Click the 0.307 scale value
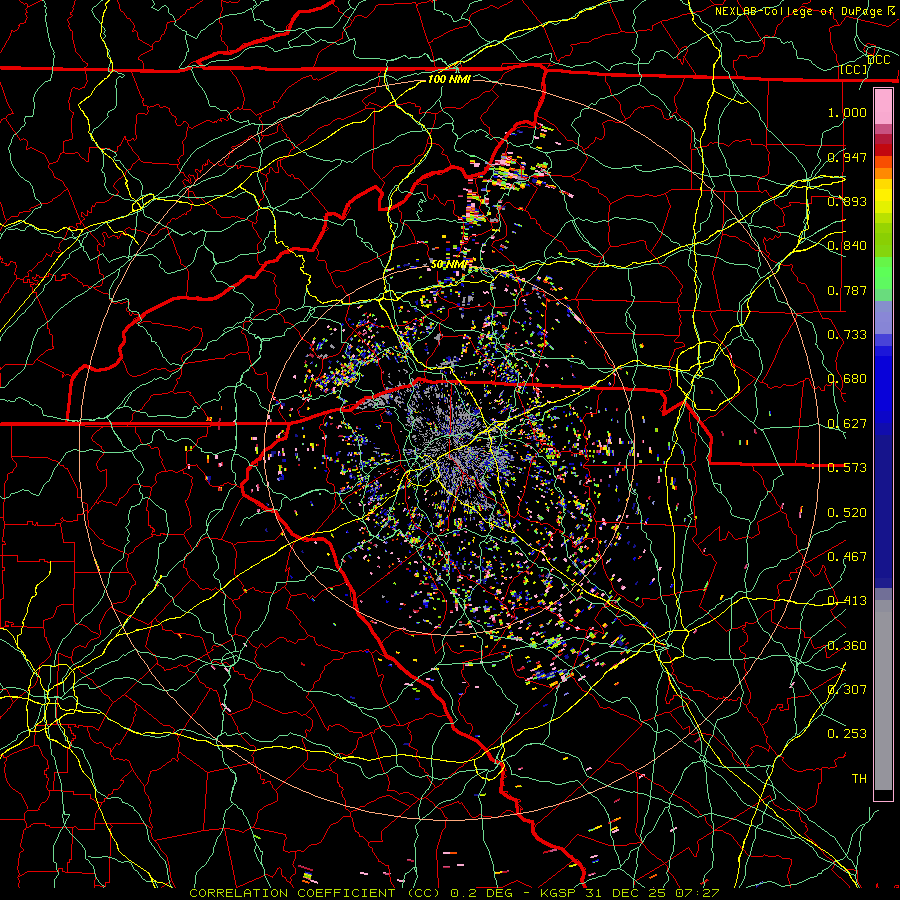The height and width of the screenshot is (900, 900). pyautogui.click(x=847, y=690)
